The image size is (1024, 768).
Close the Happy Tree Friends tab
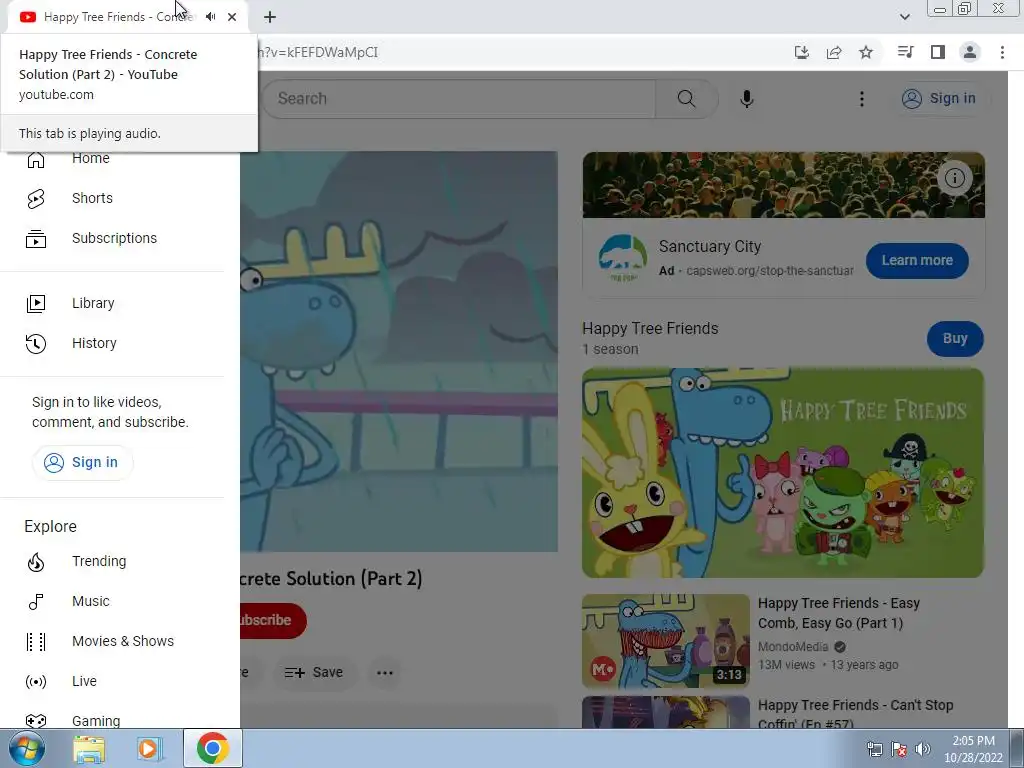coord(232,17)
